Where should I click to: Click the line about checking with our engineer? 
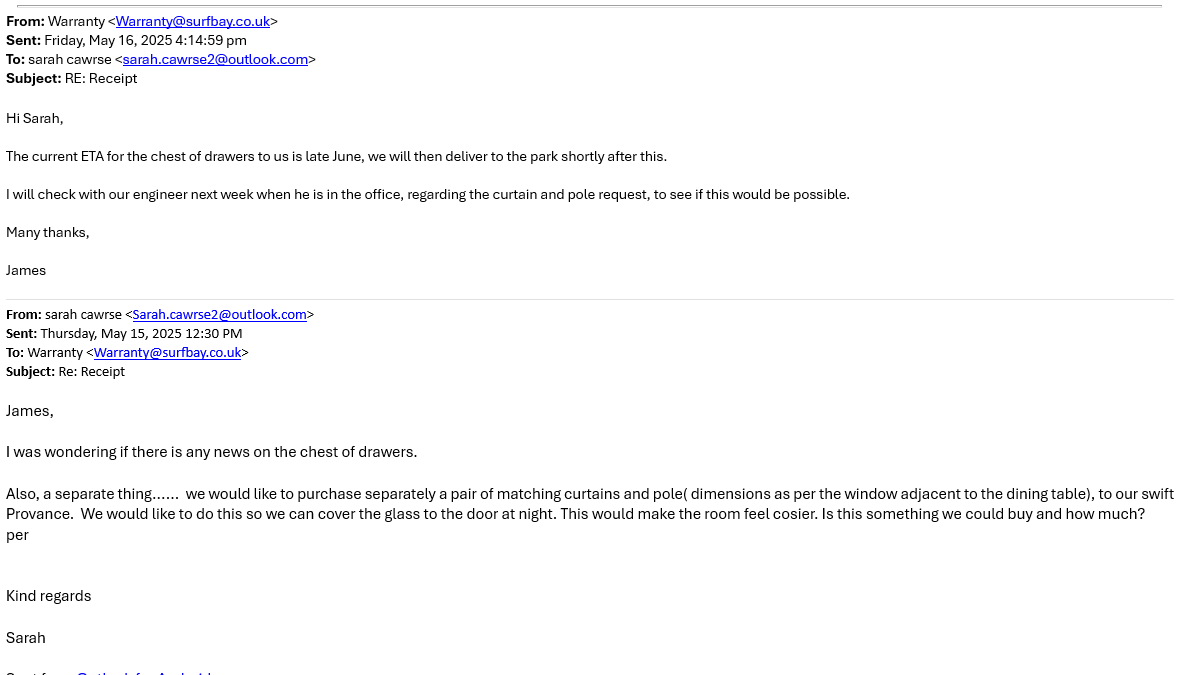pyautogui.click(x=427, y=194)
